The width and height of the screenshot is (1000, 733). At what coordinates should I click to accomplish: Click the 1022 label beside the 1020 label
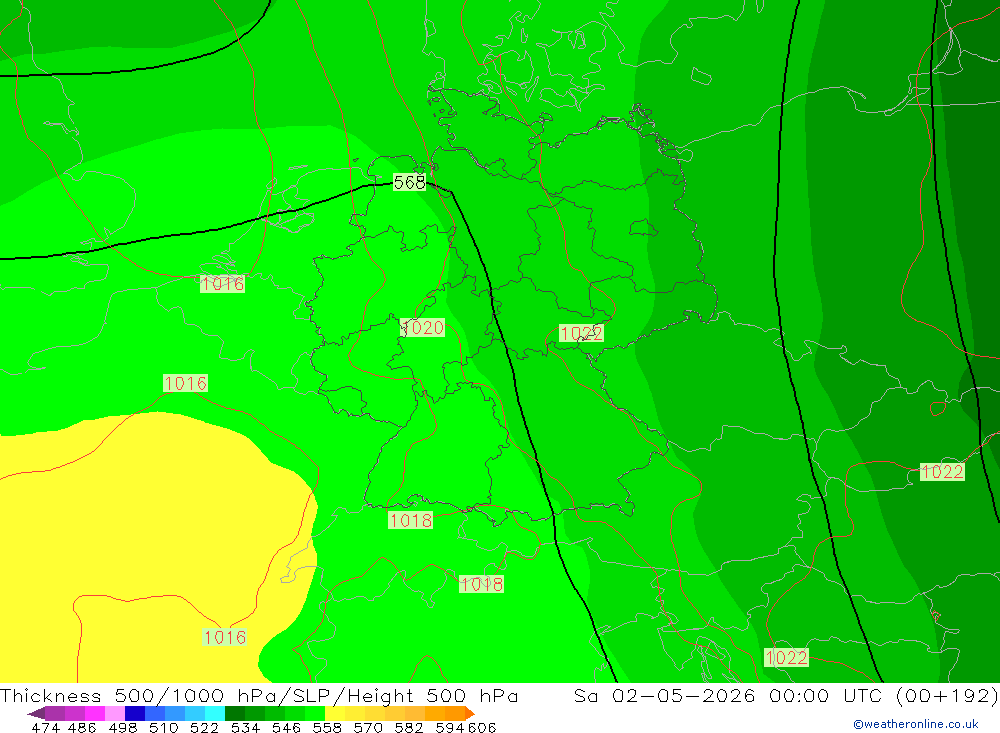click(581, 333)
